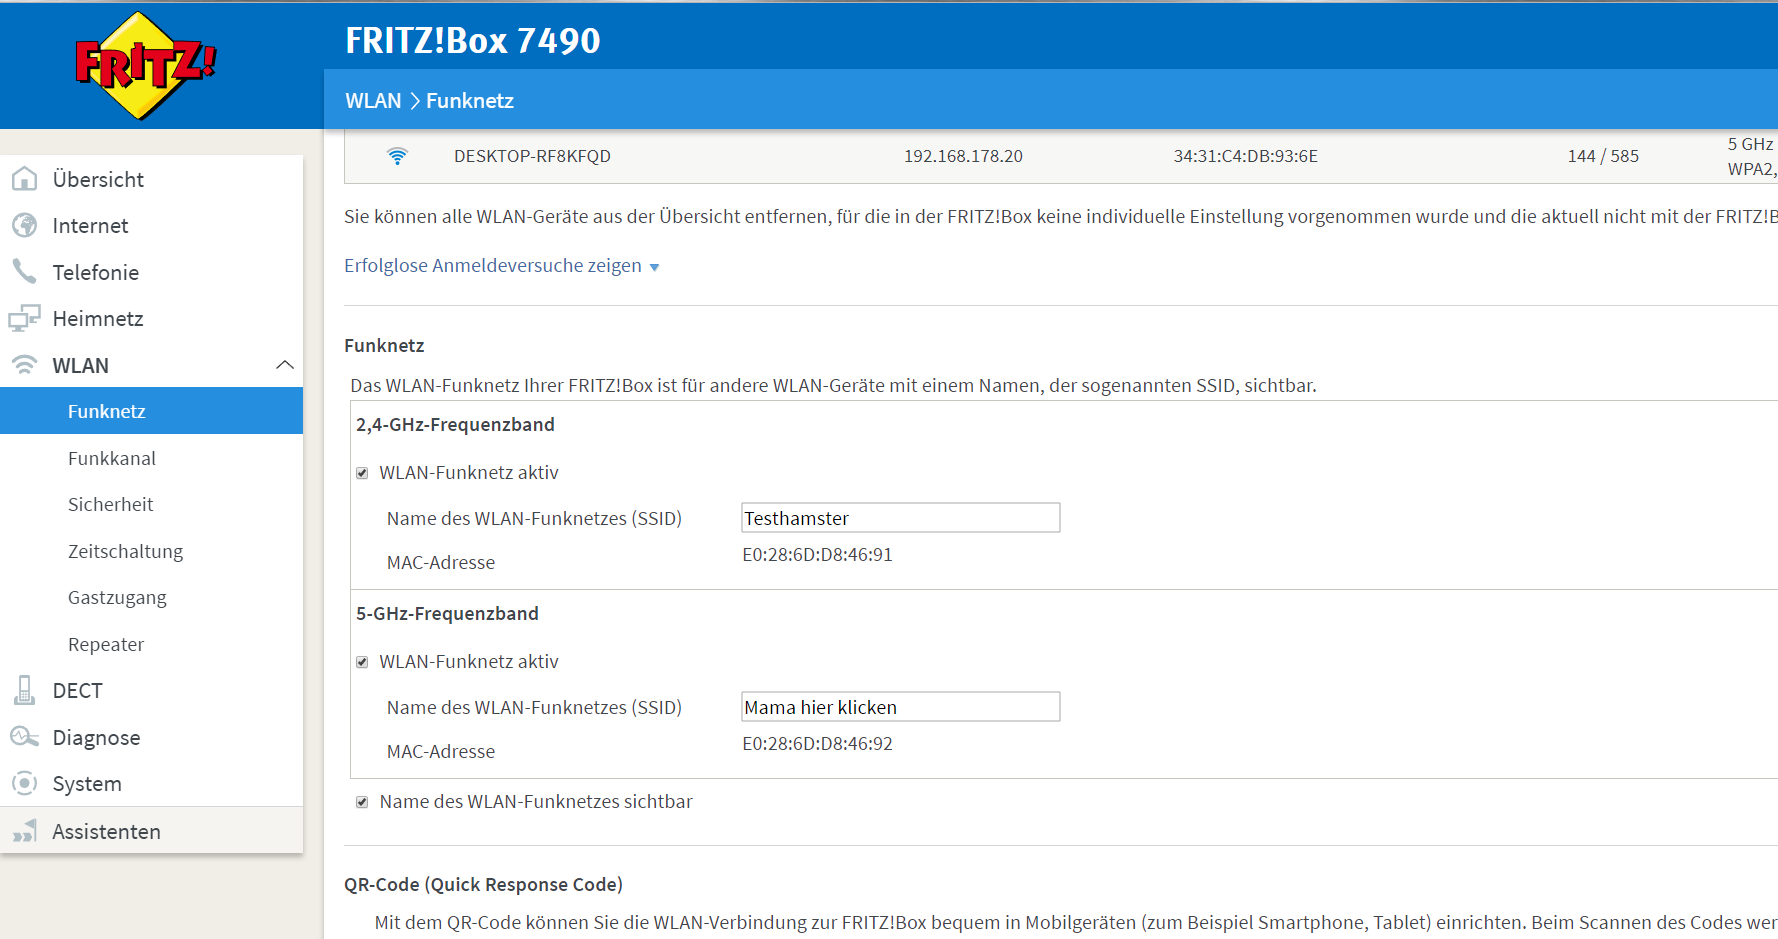Focus the 5-GHz SSID field Mama hier klicken
The height and width of the screenshot is (939, 1778).
901,707
